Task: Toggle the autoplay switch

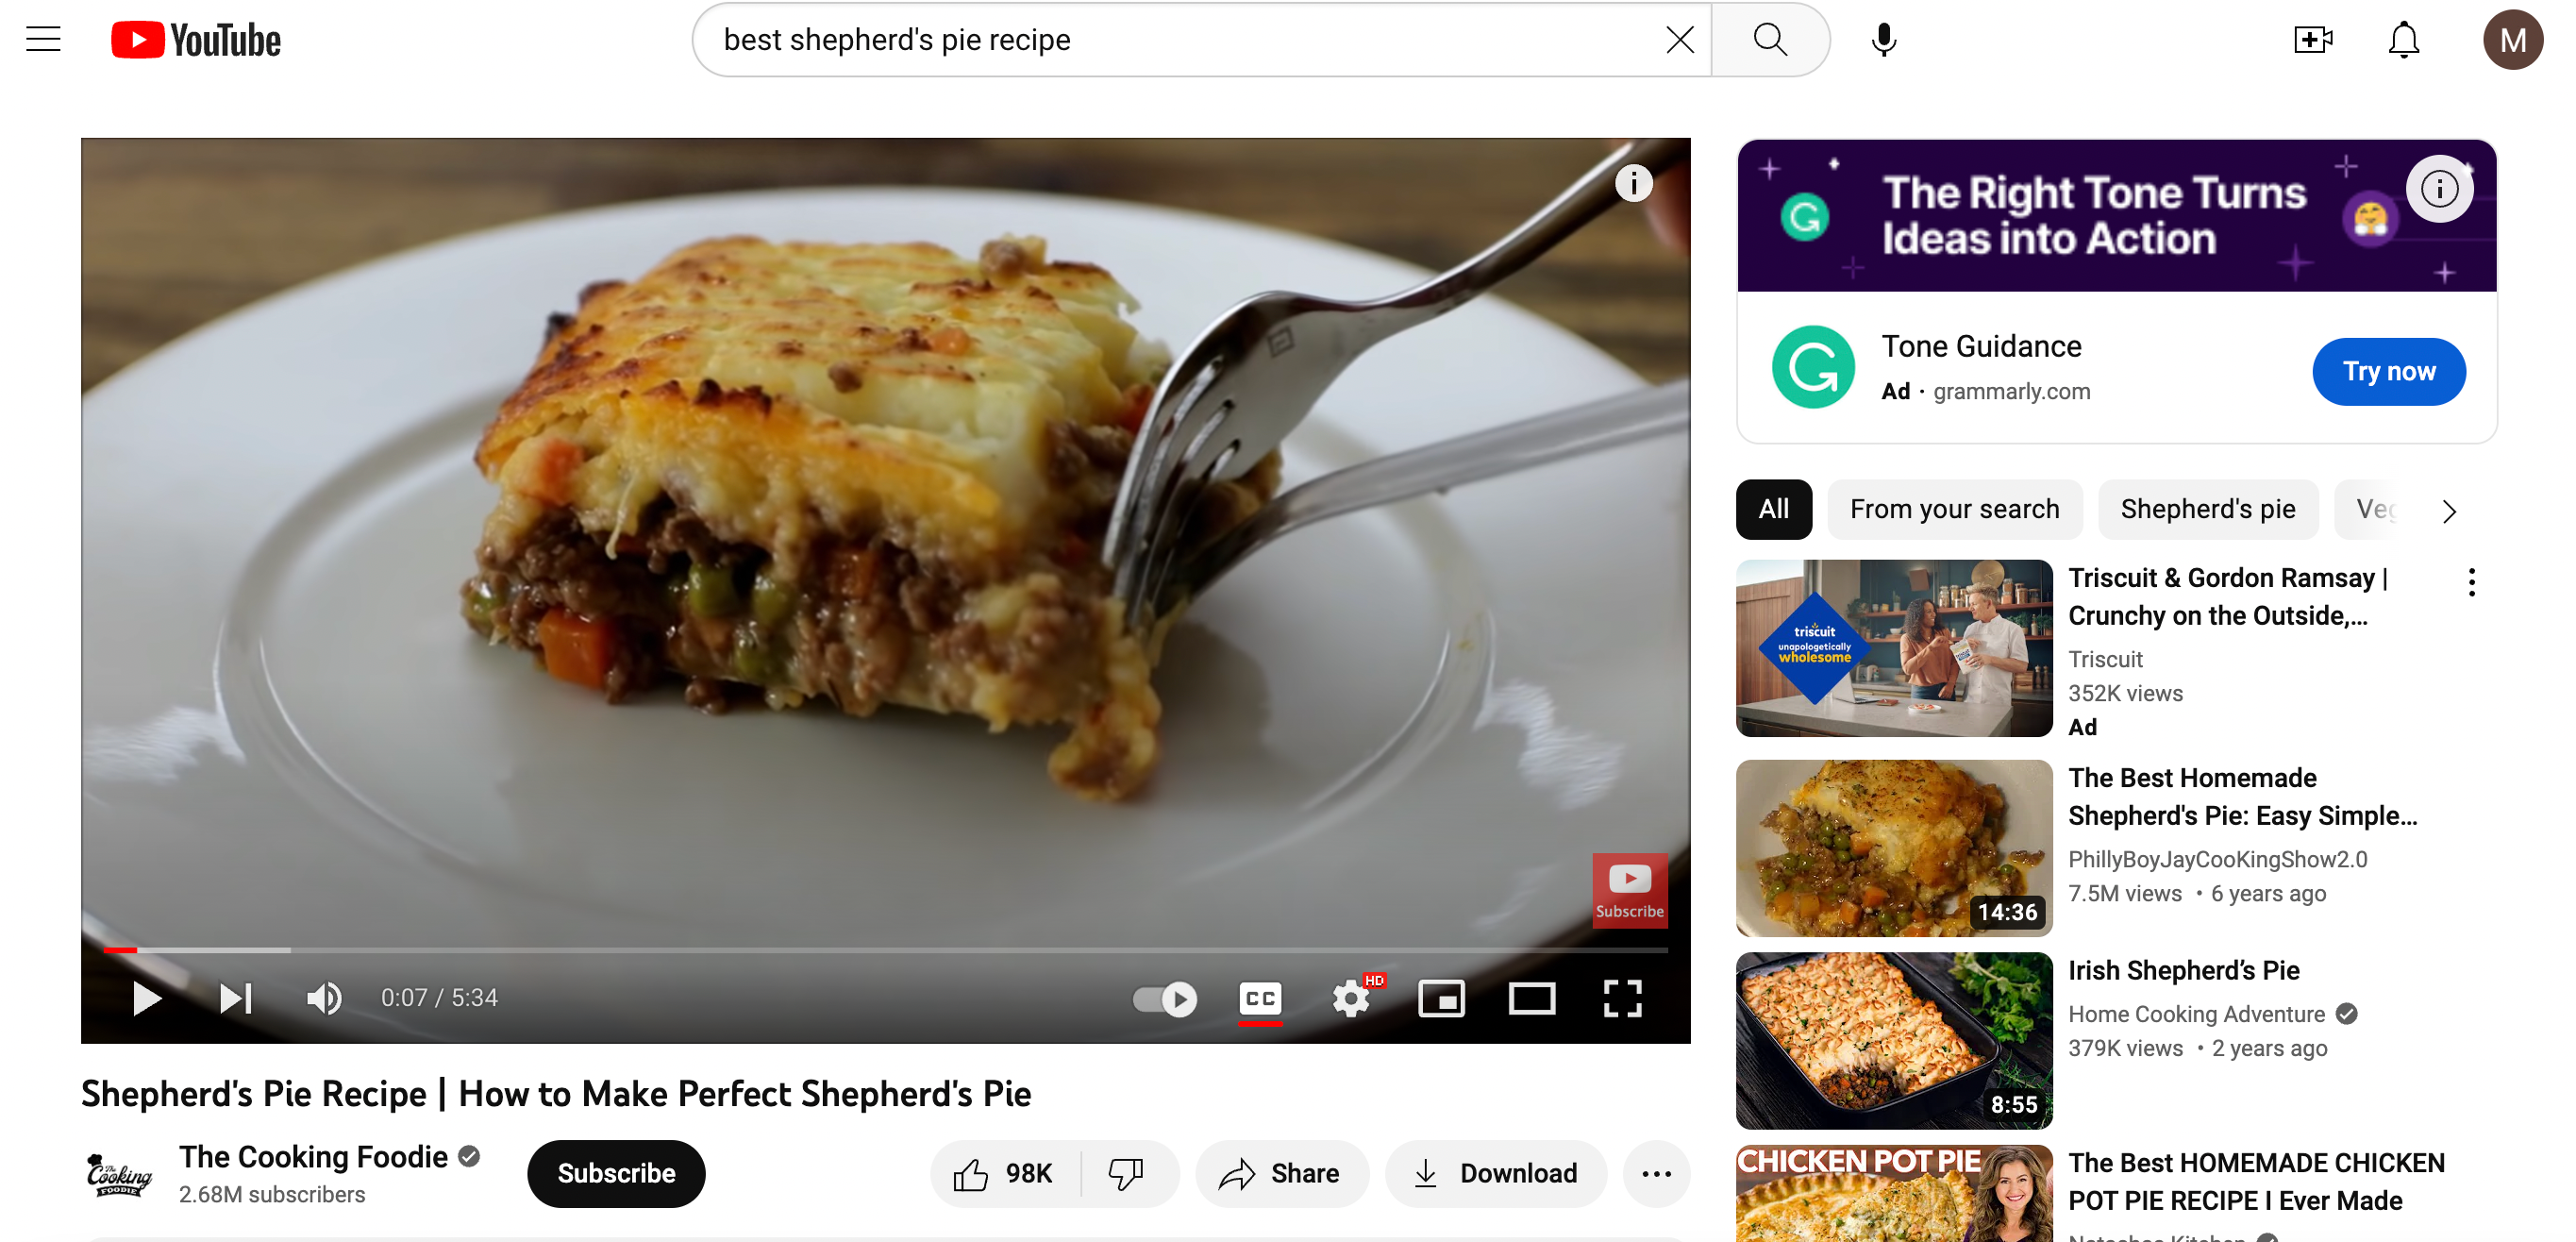Action: click(1165, 997)
